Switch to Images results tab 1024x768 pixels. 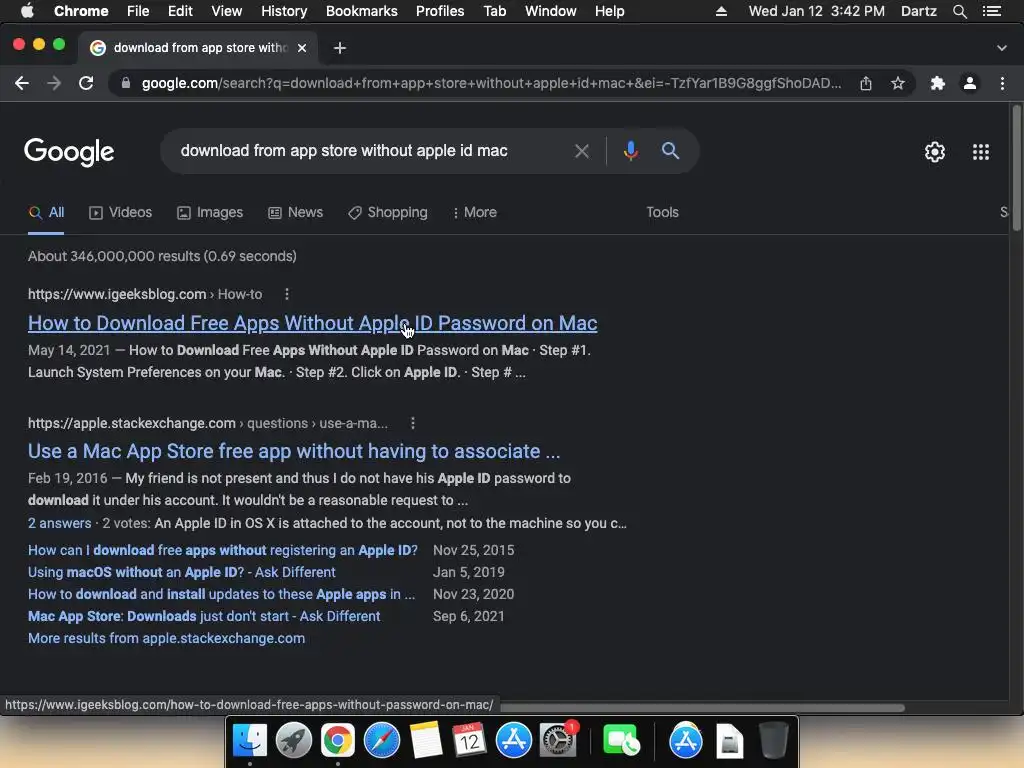click(210, 212)
